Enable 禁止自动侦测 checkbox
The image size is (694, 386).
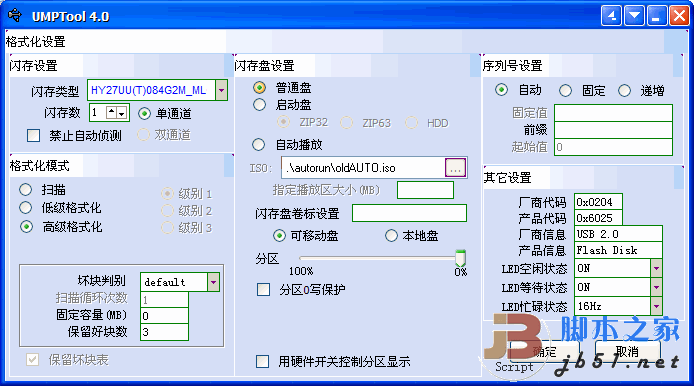[x=34, y=135]
